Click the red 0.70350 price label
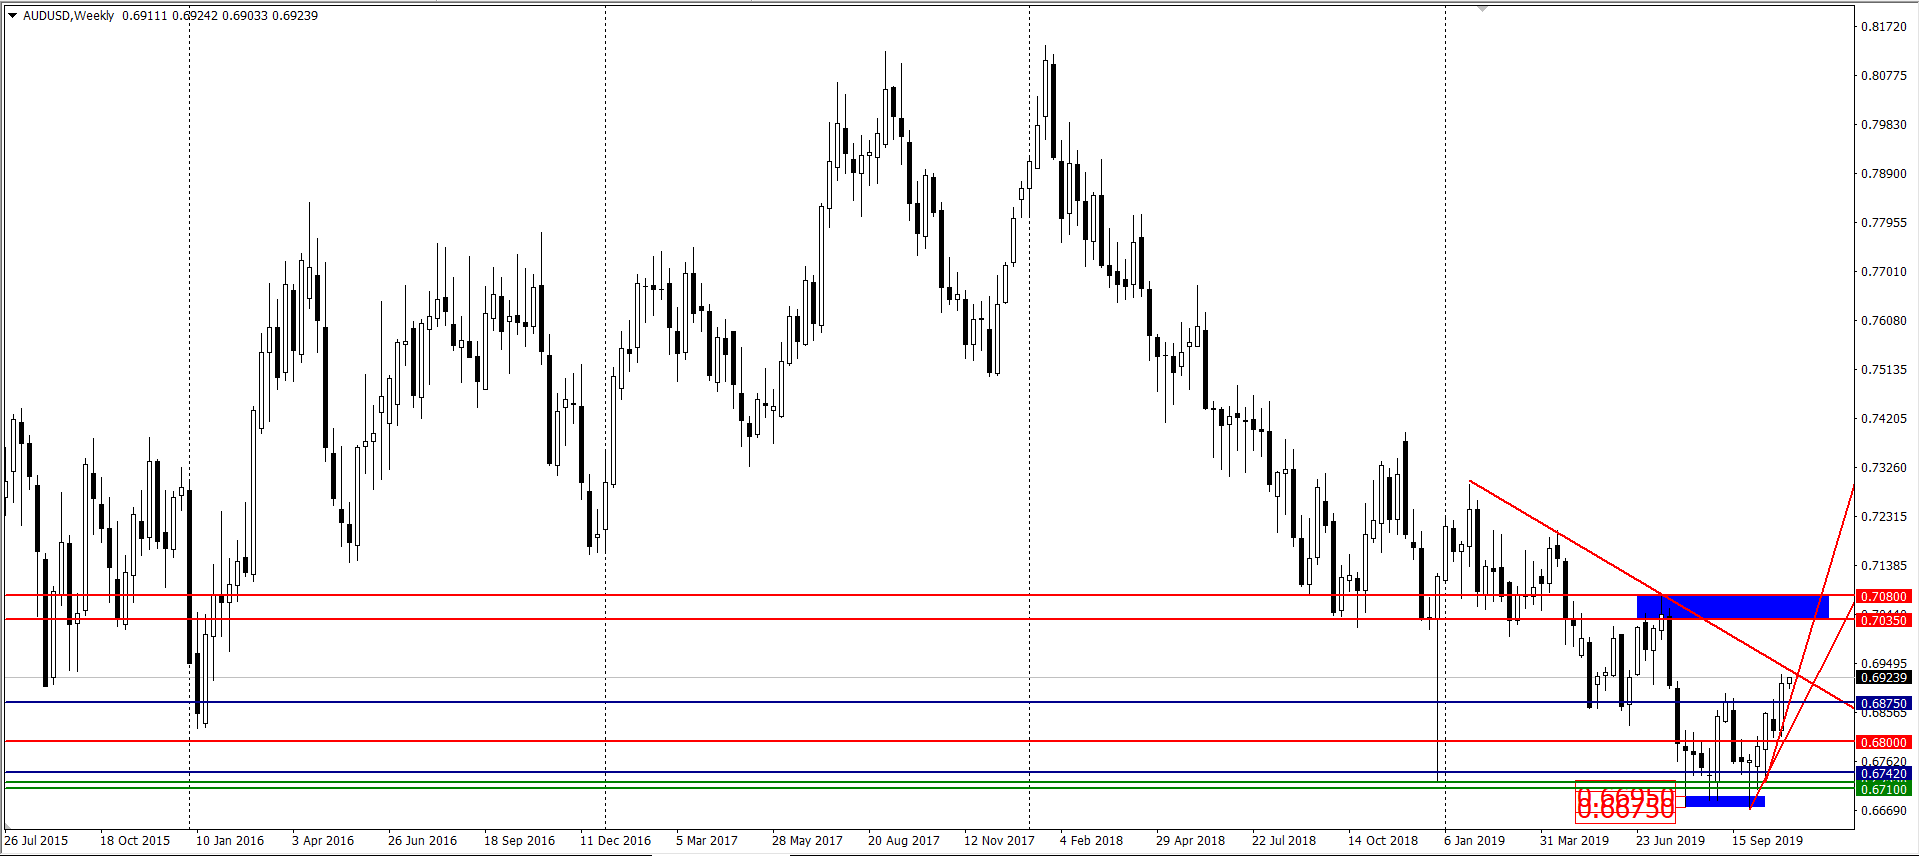The height and width of the screenshot is (856, 1919). (1883, 621)
